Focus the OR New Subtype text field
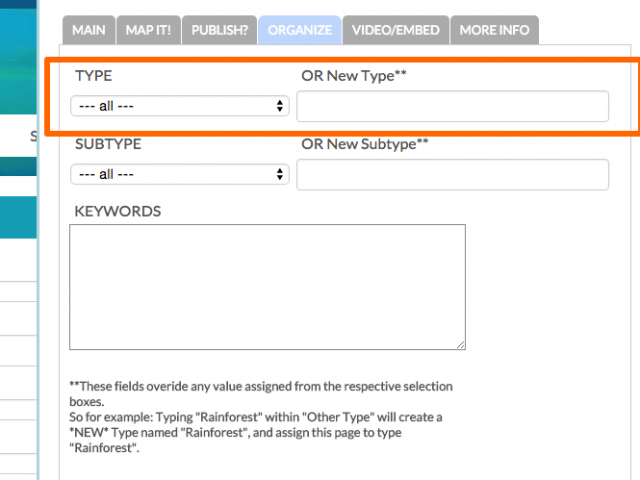This screenshot has height=480, width=640. (x=453, y=175)
